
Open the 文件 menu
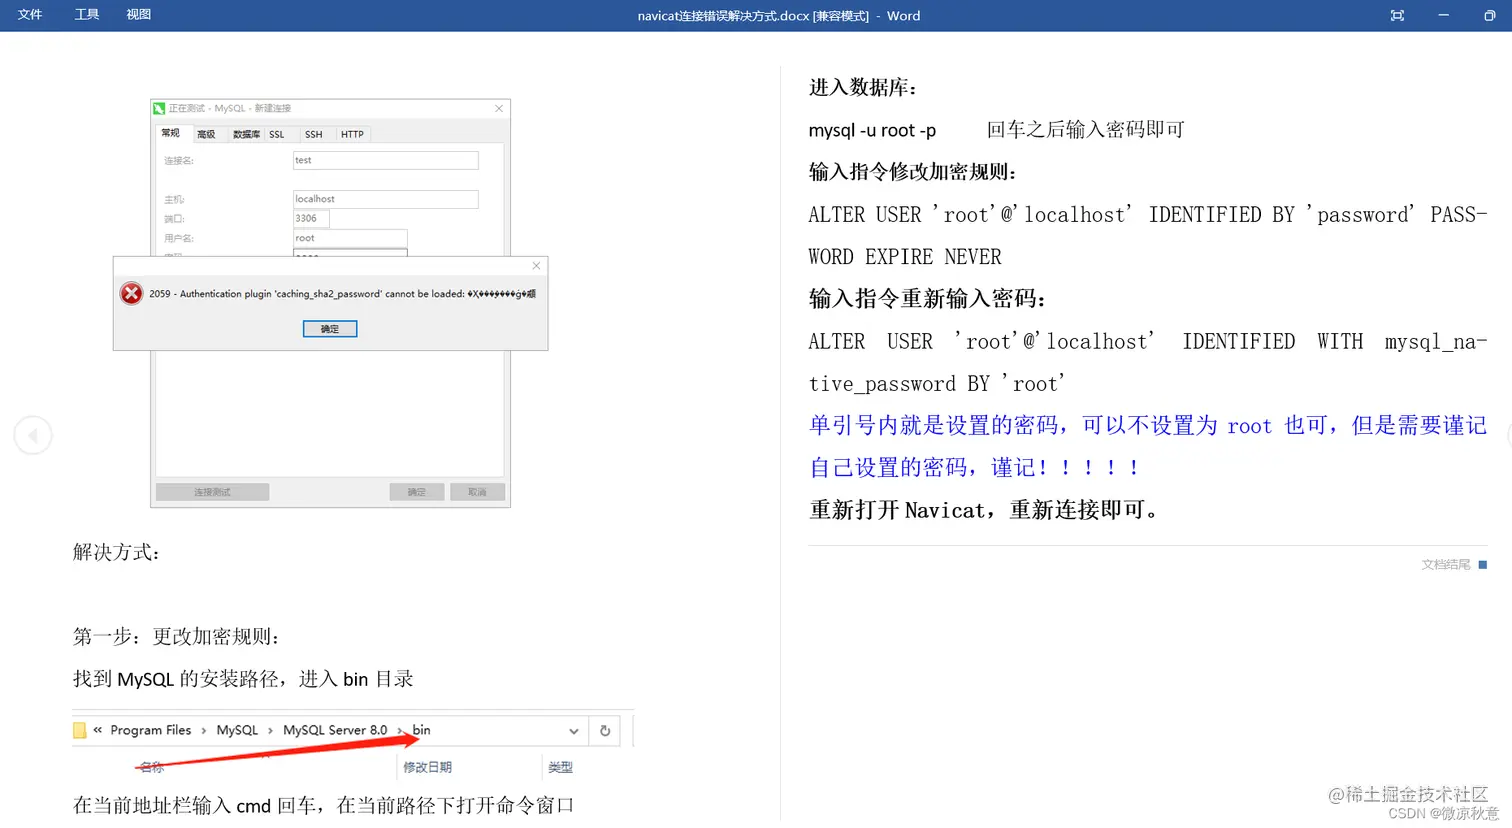pyautogui.click(x=30, y=15)
